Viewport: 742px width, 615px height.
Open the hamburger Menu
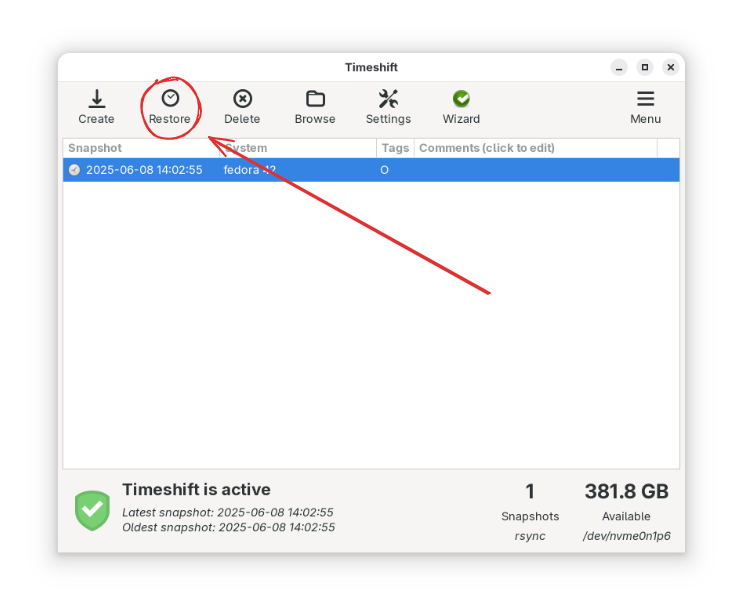[x=645, y=107]
